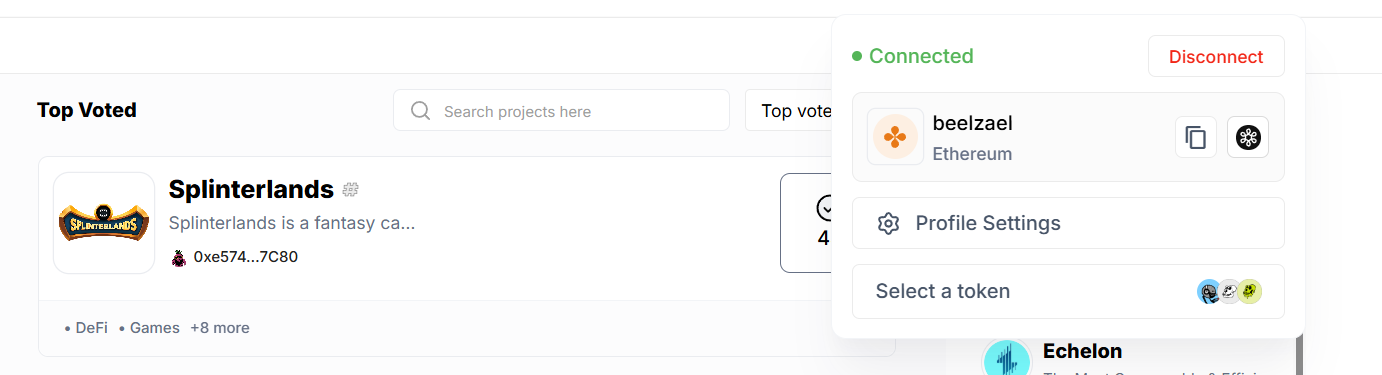This screenshot has height=375, width=1382.
Task: Click the Profile Settings gear icon
Action: pos(888,223)
